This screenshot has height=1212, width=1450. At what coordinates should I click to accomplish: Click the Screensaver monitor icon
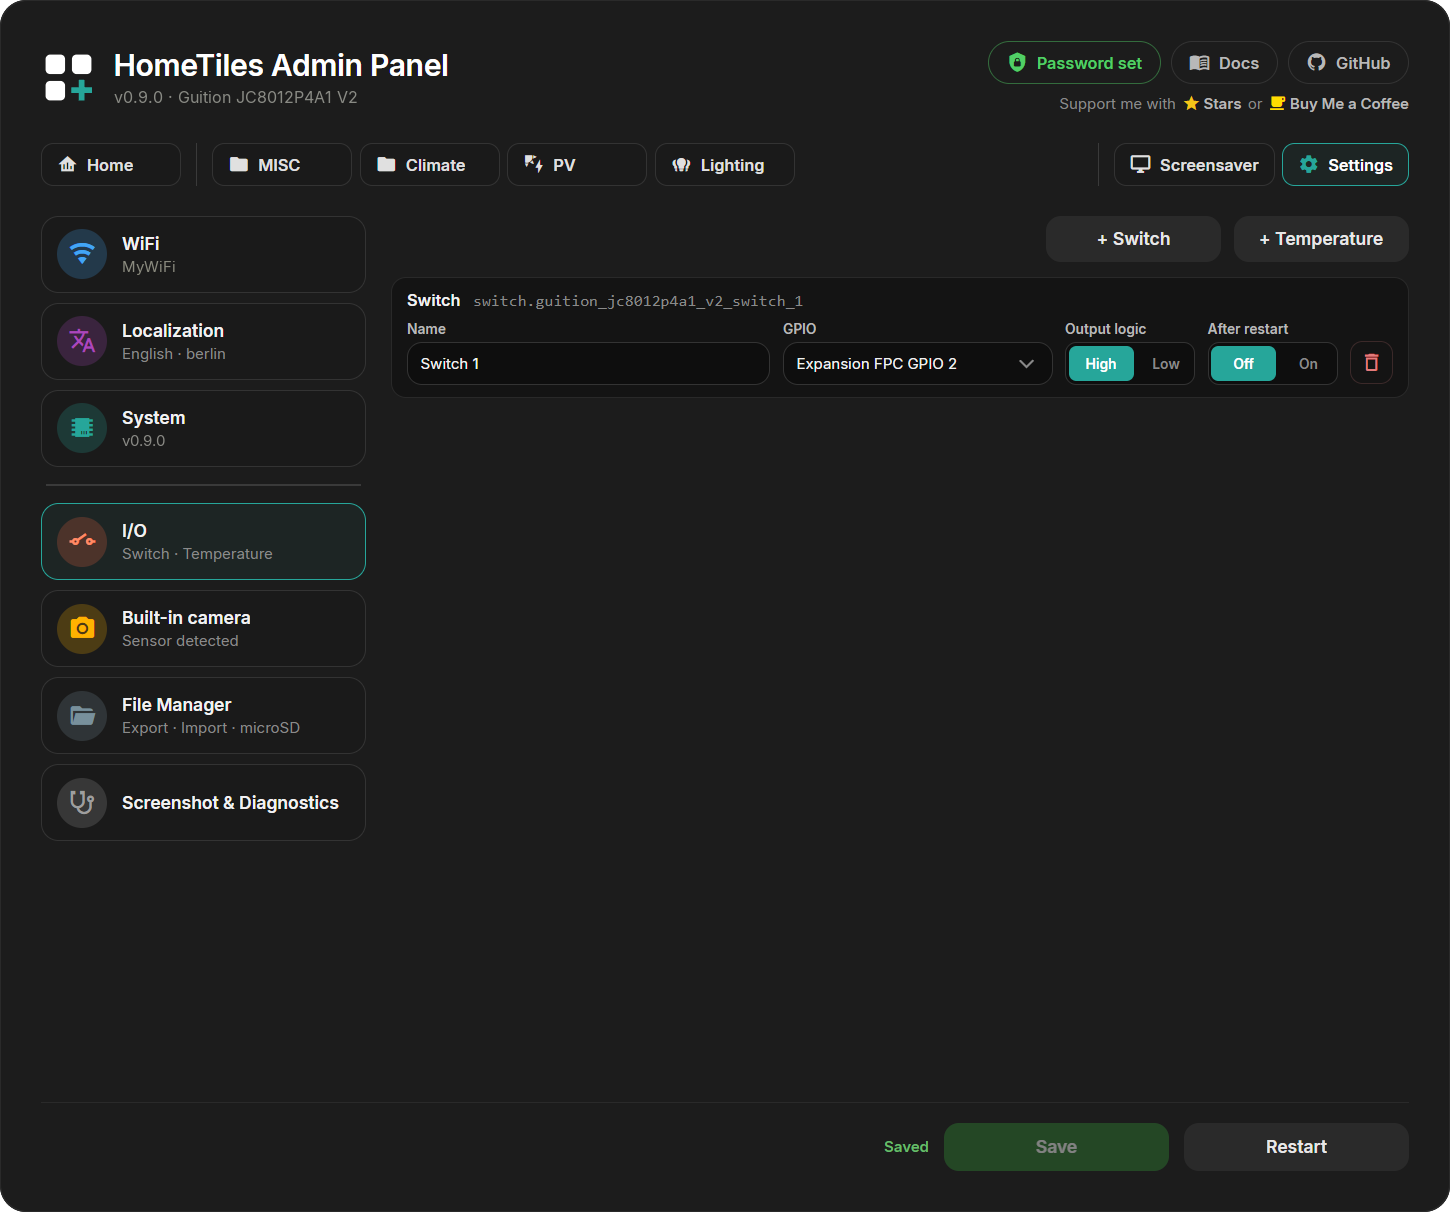1140,165
